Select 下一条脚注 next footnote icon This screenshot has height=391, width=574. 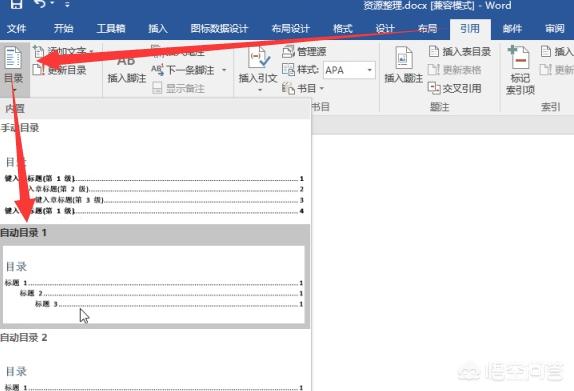157,70
